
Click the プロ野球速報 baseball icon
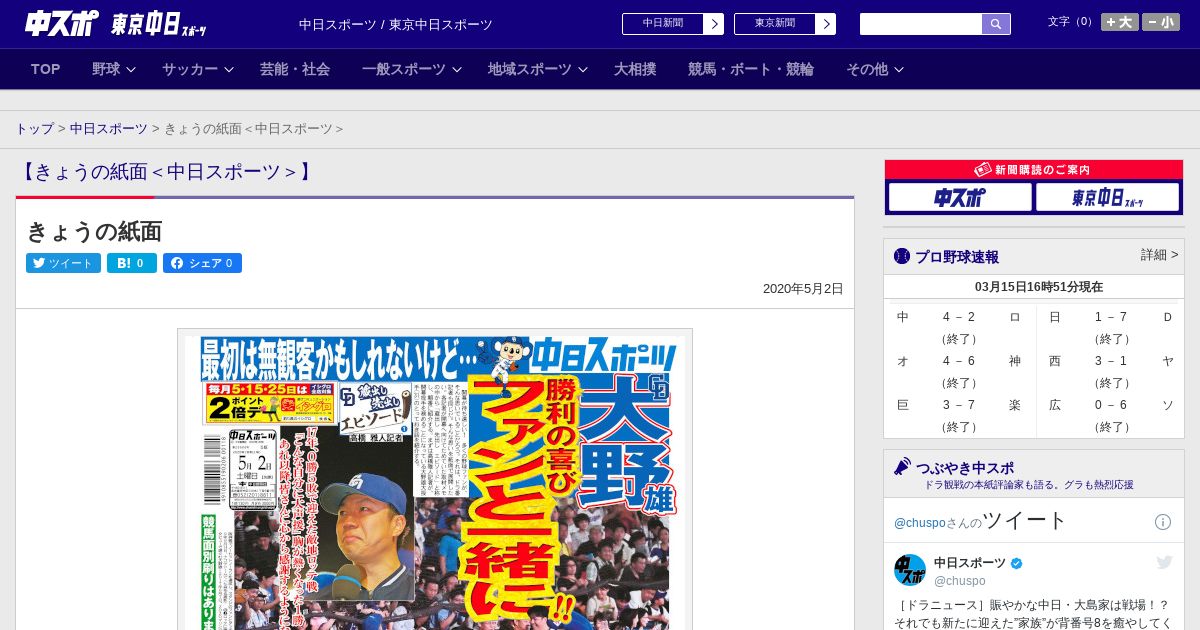(x=902, y=256)
